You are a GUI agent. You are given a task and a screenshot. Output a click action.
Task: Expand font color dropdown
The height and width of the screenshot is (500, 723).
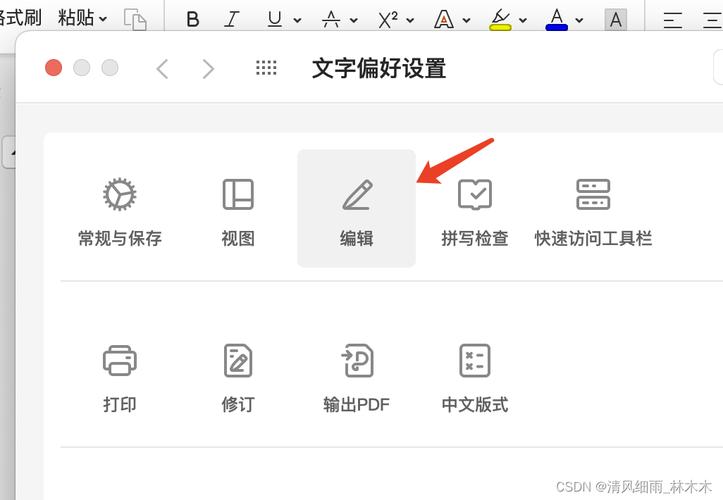579,20
